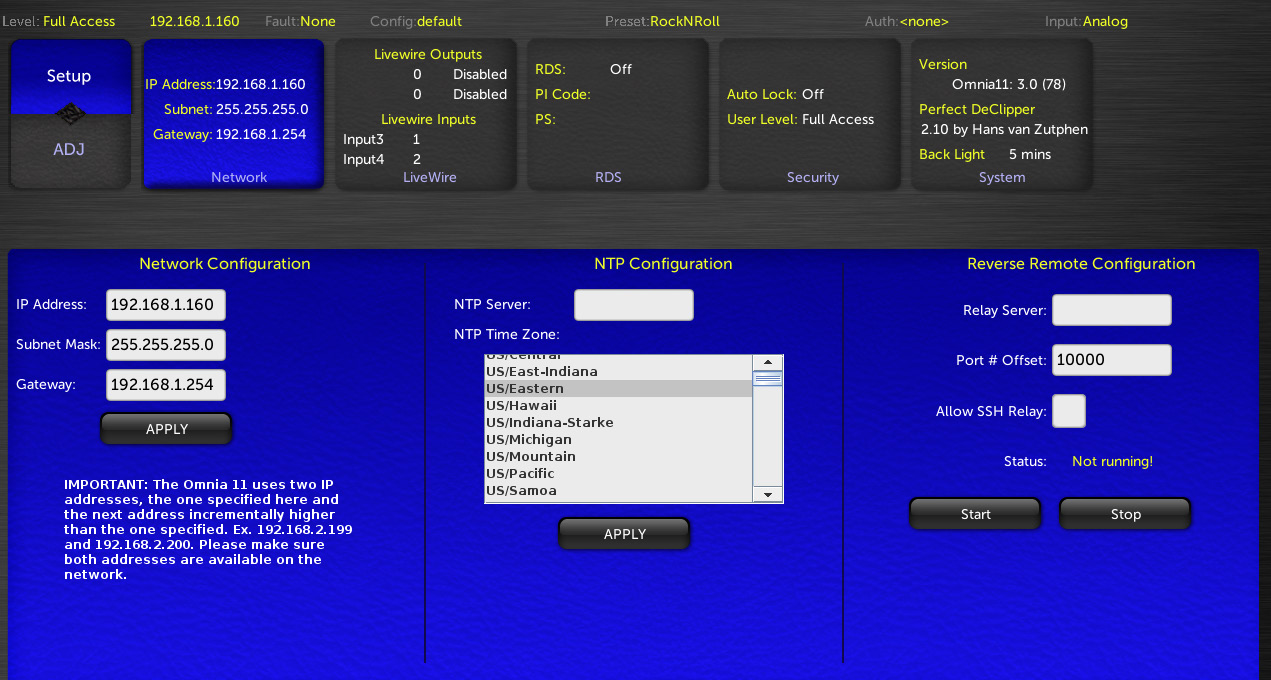
Task: Click the time zone list scroll down arrow
Action: coord(768,494)
